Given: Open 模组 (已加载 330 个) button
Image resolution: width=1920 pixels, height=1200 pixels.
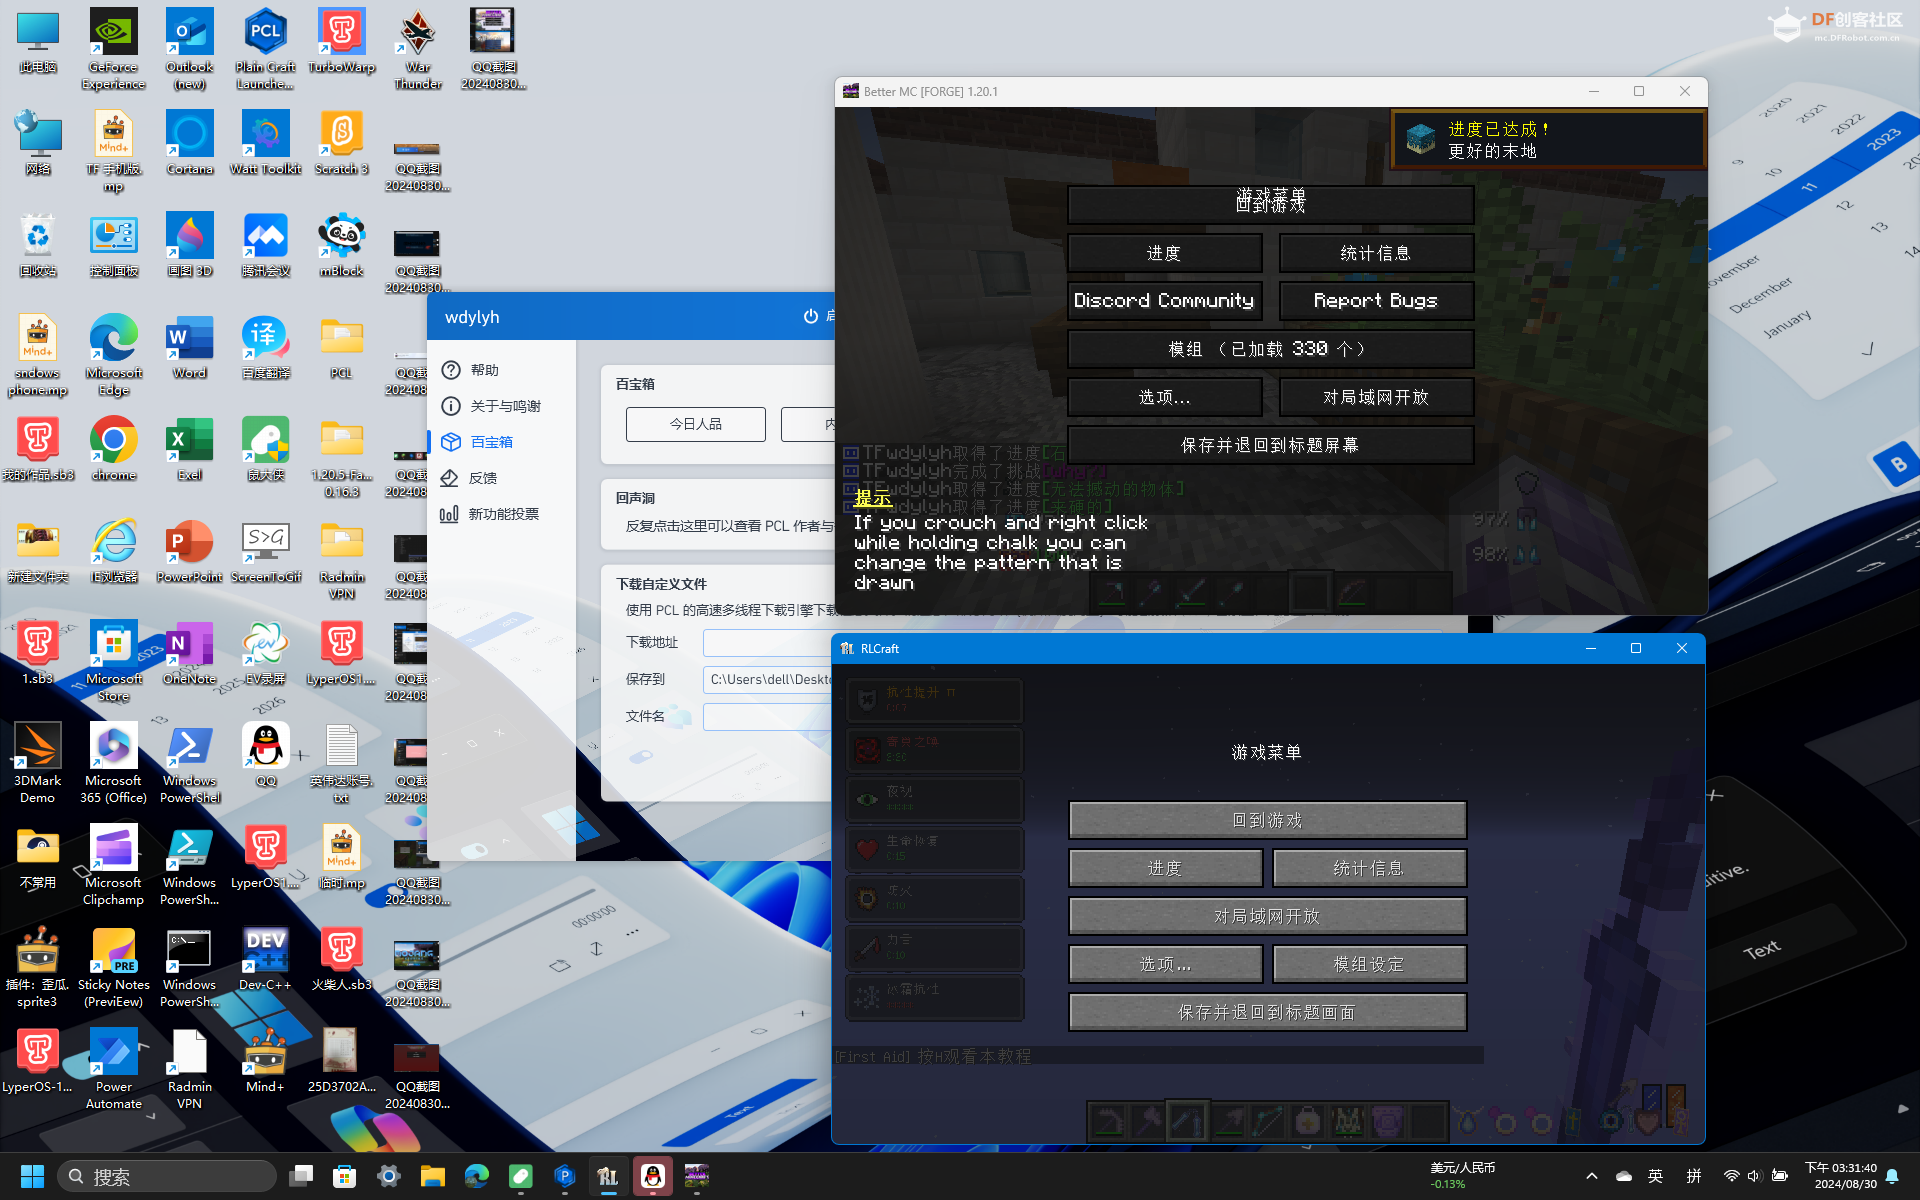Looking at the screenshot, I should point(1270,349).
